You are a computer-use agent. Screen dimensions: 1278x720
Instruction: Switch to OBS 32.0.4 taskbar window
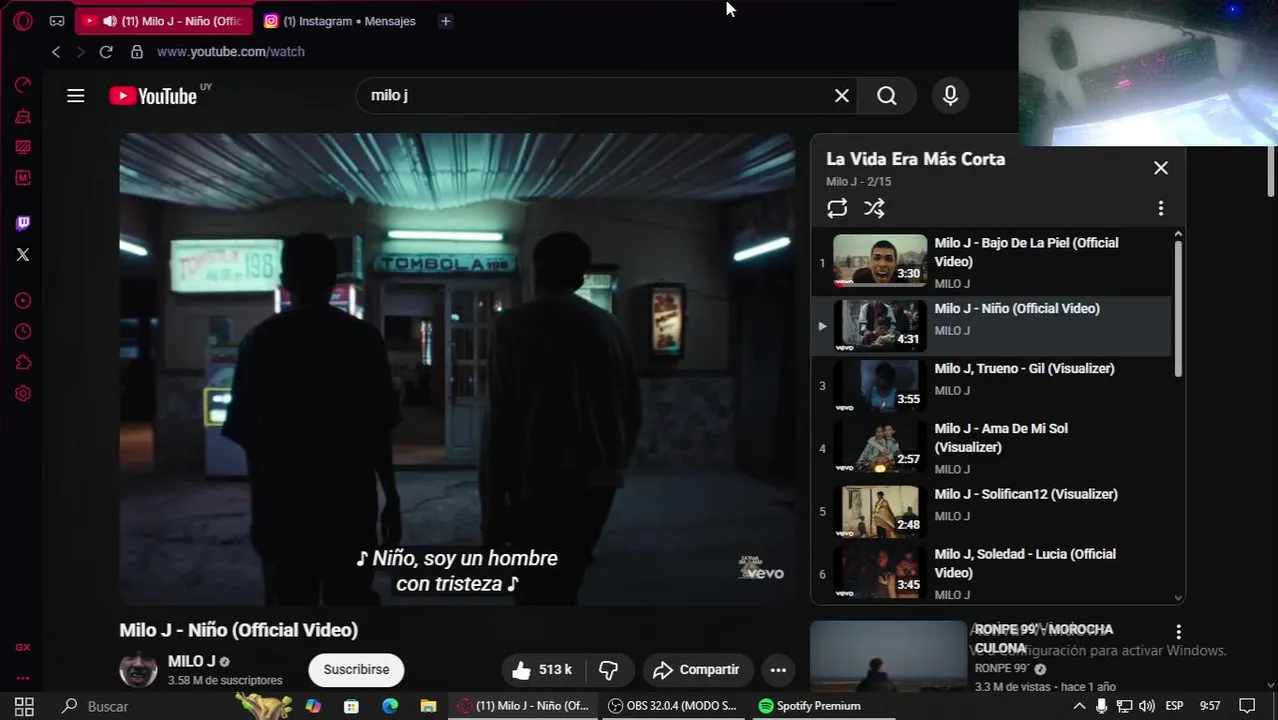[x=672, y=706]
